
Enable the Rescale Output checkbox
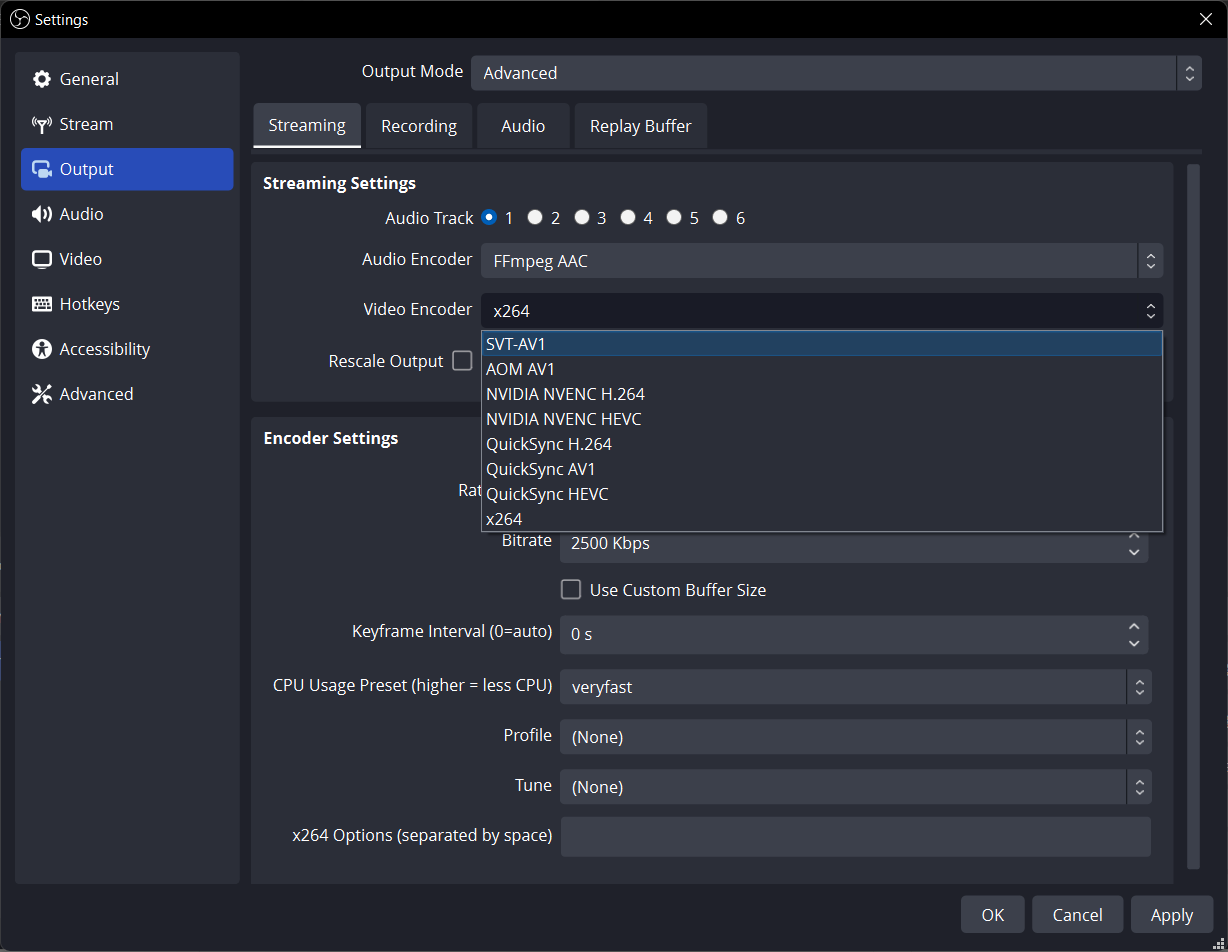(x=462, y=360)
